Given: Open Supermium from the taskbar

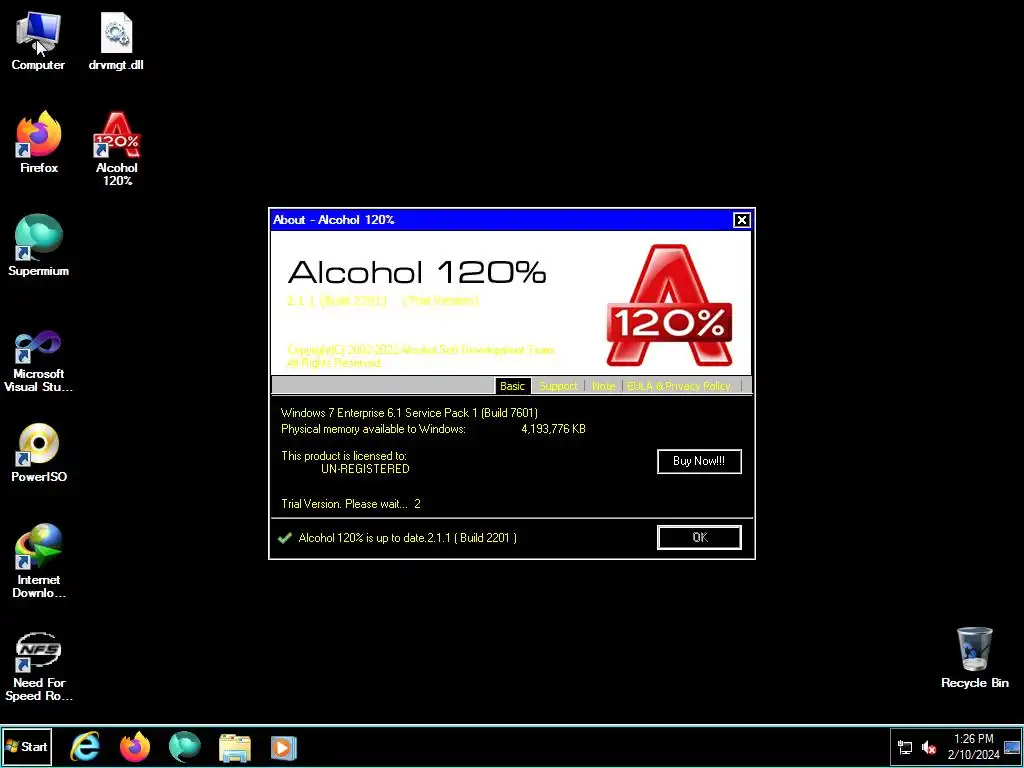Looking at the screenshot, I should point(184,747).
